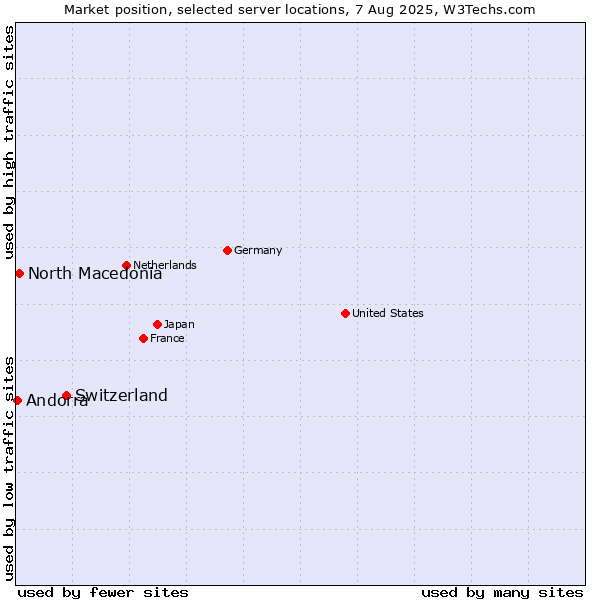Click the 'Andorra' label text
Image resolution: width=600 pixels, height=600 pixels.
[x=57, y=400]
